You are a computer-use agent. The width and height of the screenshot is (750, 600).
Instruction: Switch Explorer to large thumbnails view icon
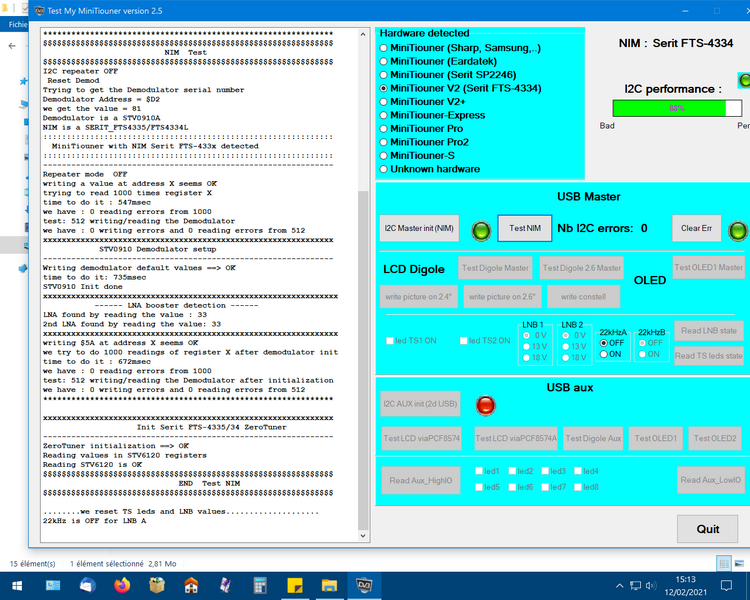[739, 564]
